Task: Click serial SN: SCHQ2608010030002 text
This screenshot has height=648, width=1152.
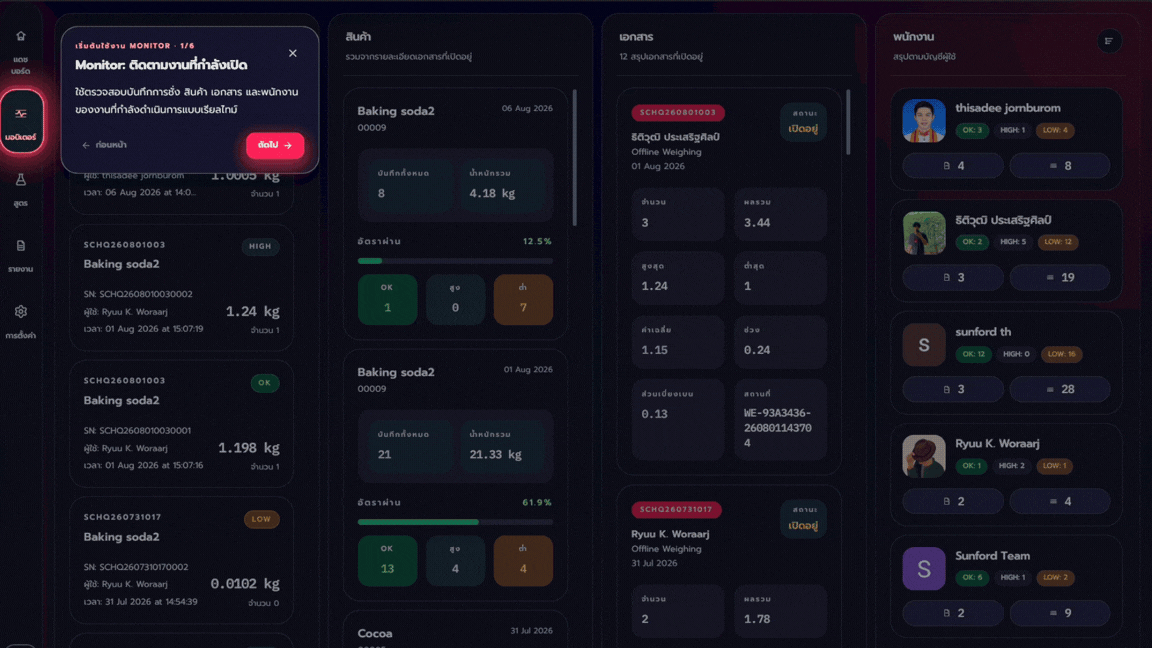Action: tap(138, 294)
